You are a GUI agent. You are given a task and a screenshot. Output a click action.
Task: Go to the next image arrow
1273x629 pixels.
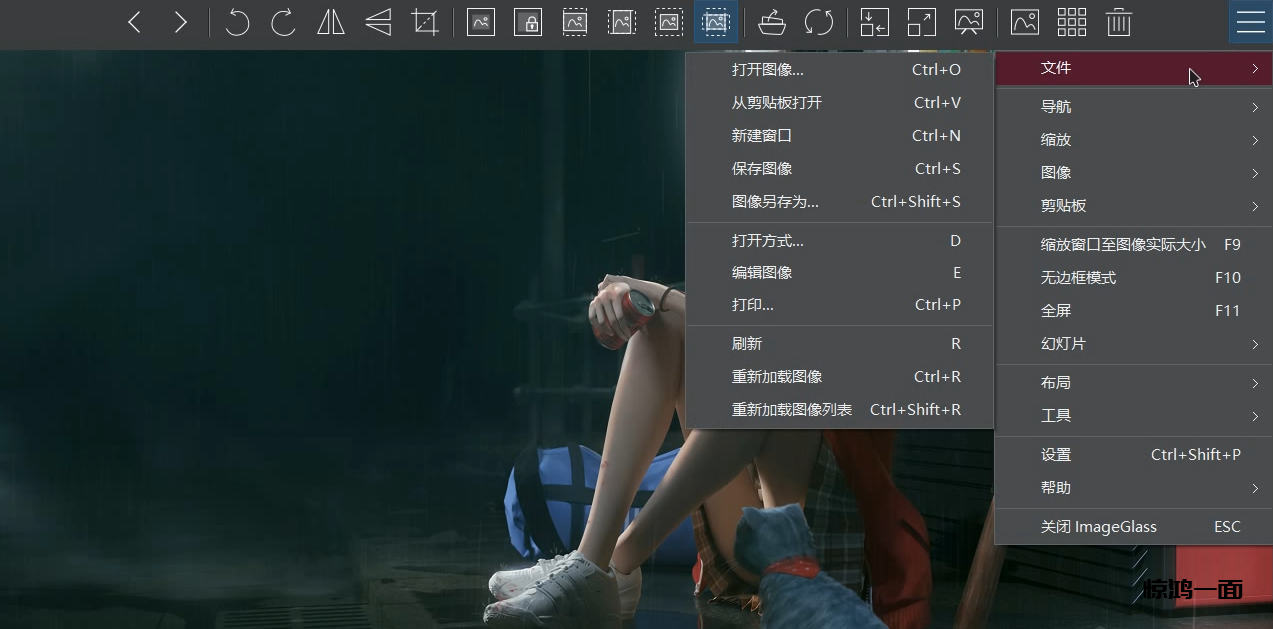pos(180,22)
